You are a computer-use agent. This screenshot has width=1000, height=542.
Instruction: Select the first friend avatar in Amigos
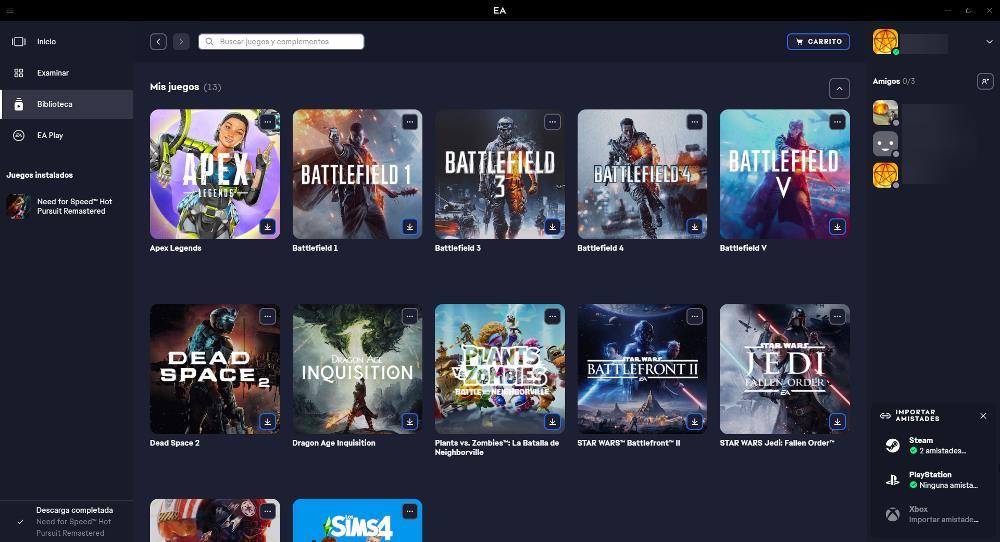pyautogui.click(x=885, y=113)
